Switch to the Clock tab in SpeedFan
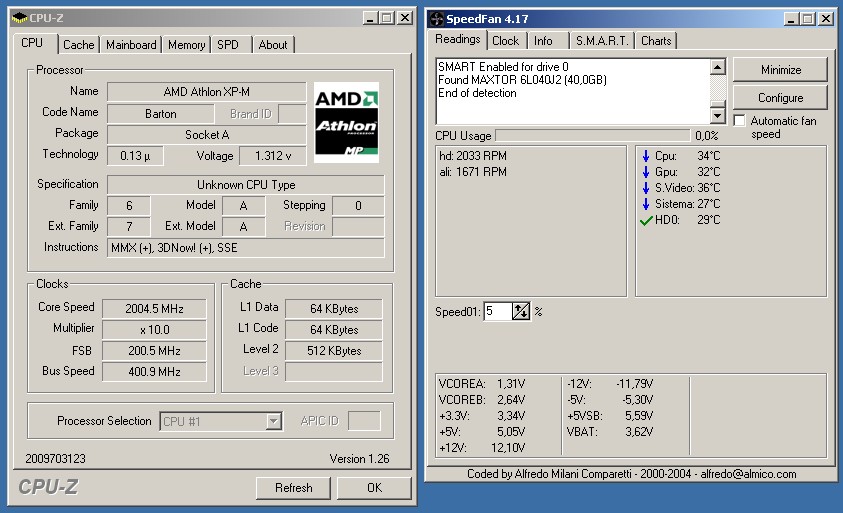This screenshot has width=843, height=513. [x=505, y=41]
